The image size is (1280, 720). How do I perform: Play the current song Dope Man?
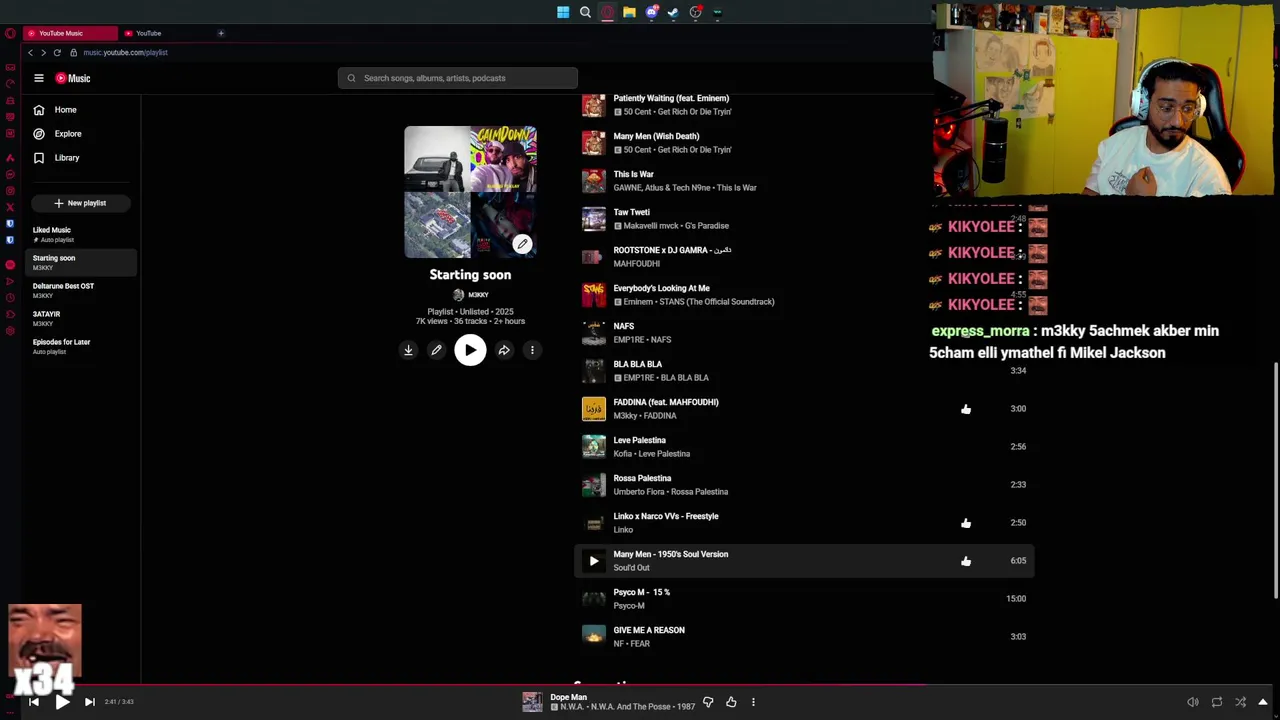(62, 702)
